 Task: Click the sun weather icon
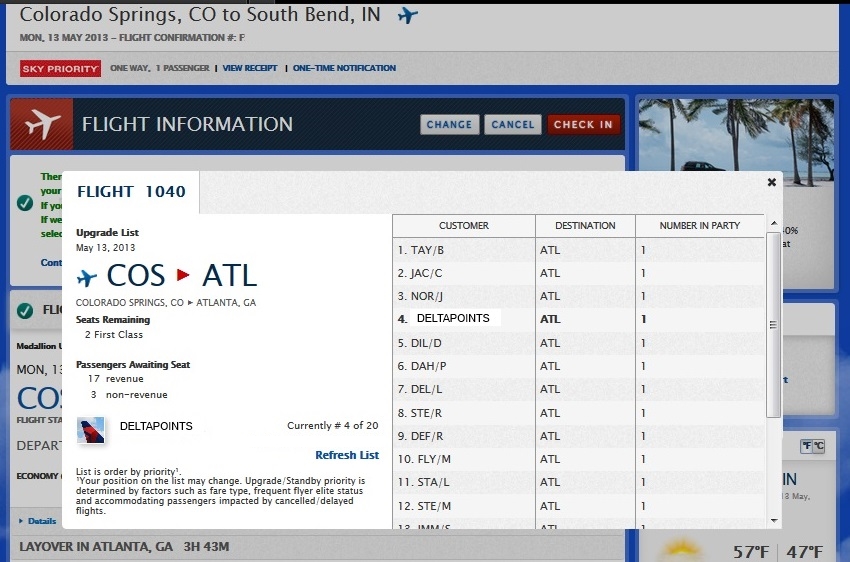[x=681, y=550]
